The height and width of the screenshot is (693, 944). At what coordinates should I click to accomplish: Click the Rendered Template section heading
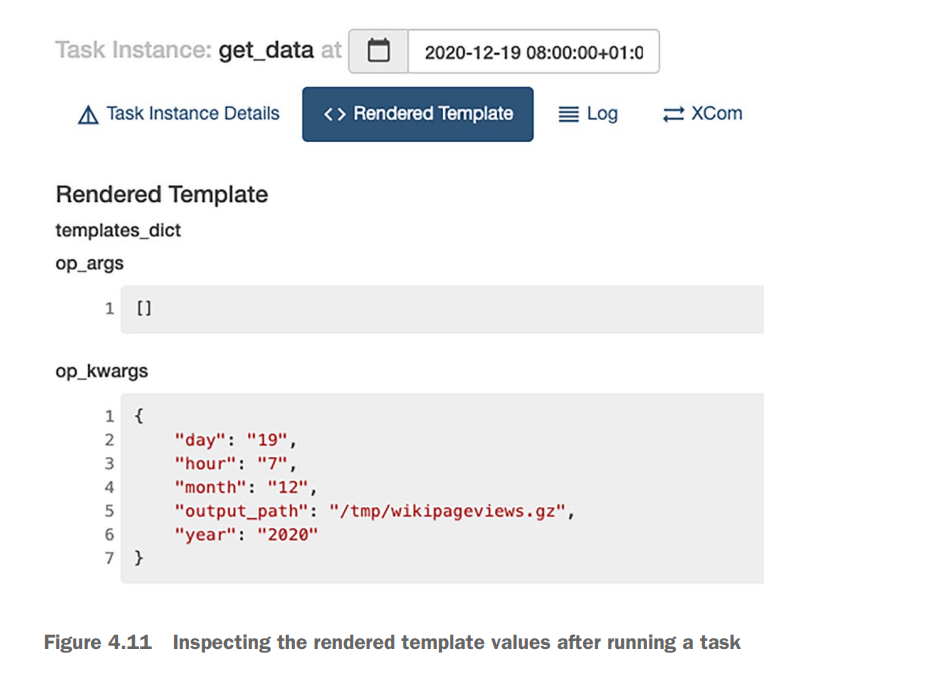(162, 194)
